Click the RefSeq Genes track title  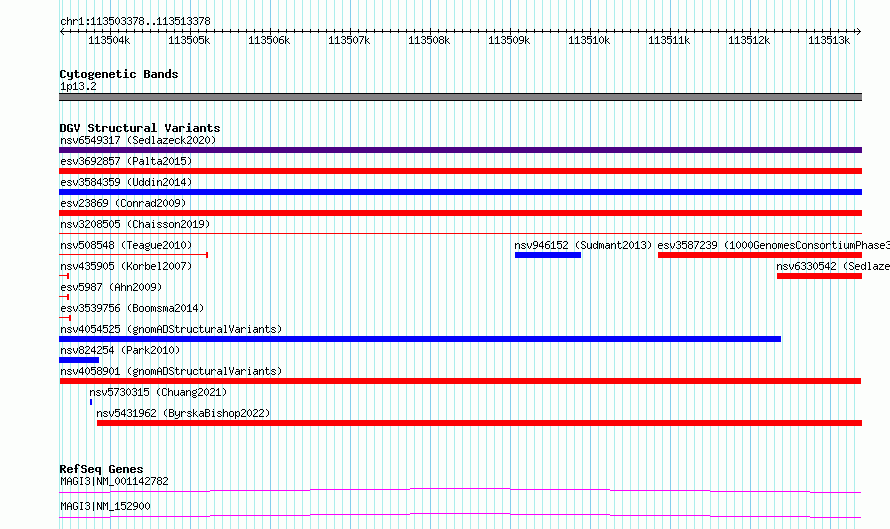click(101, 469)
